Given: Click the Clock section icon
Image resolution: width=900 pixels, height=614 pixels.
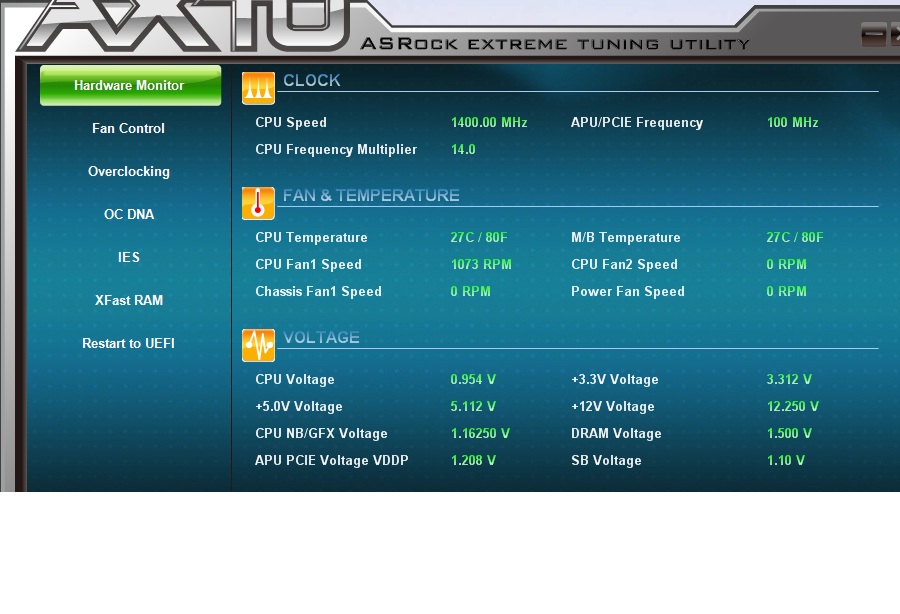Looking at the screenshot, I should pyautogui.click(x=258, y=88).
